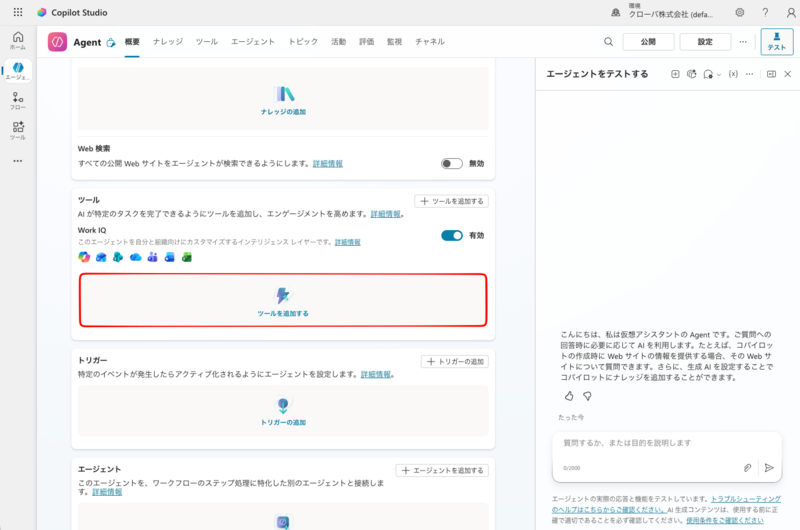
Task: Click the SharePoint icon under Work IQ
Action: coord(118,257)
